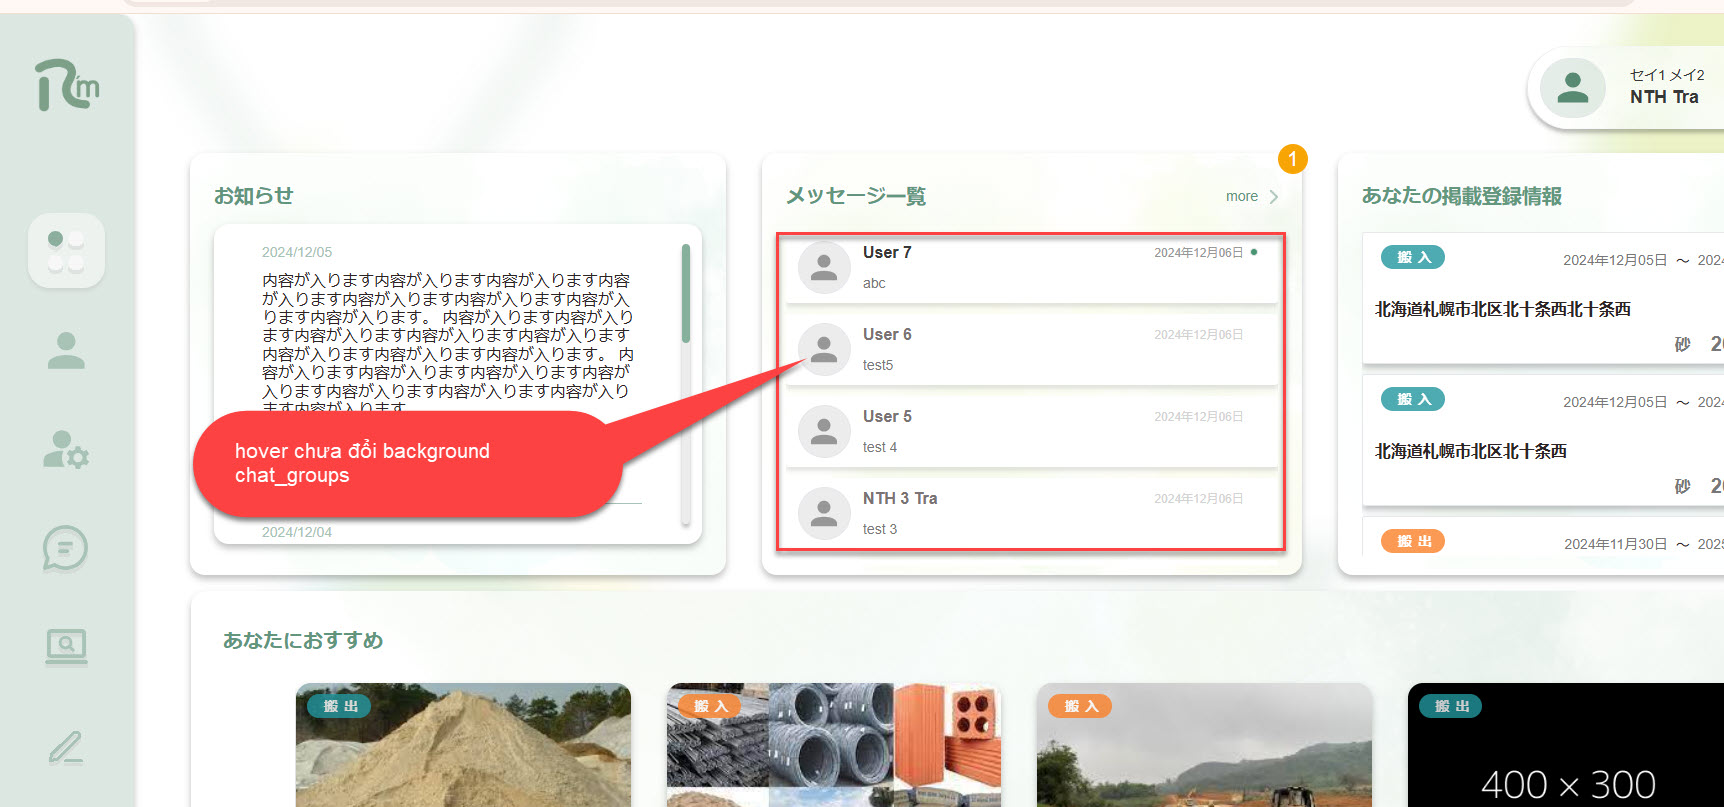Open the steel and bricks thumbnail
Screen dimensions: 1724x807
834,745
